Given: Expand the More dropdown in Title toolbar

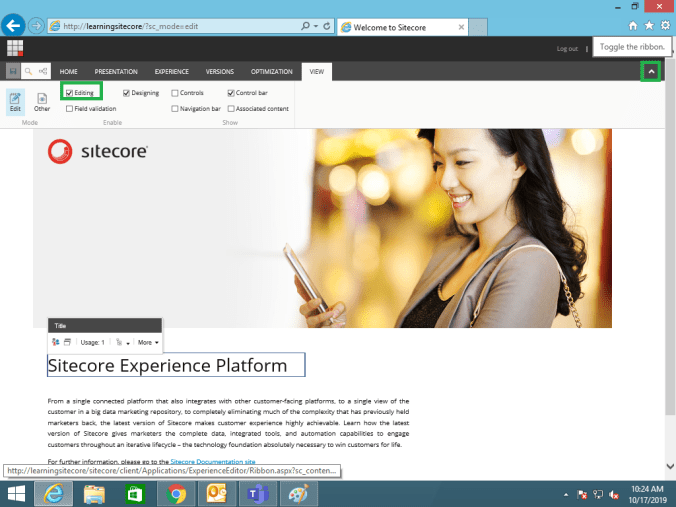Looking at the screenshot, I should pos(148,342).
